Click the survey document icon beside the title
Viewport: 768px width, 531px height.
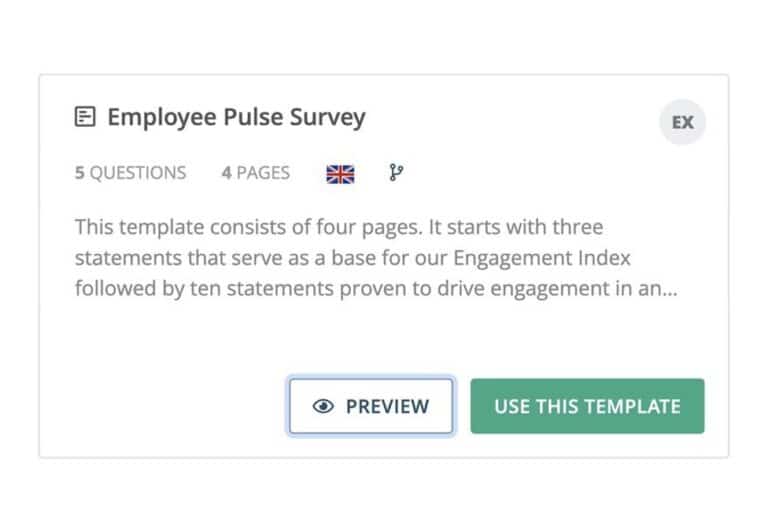(85, 117)
